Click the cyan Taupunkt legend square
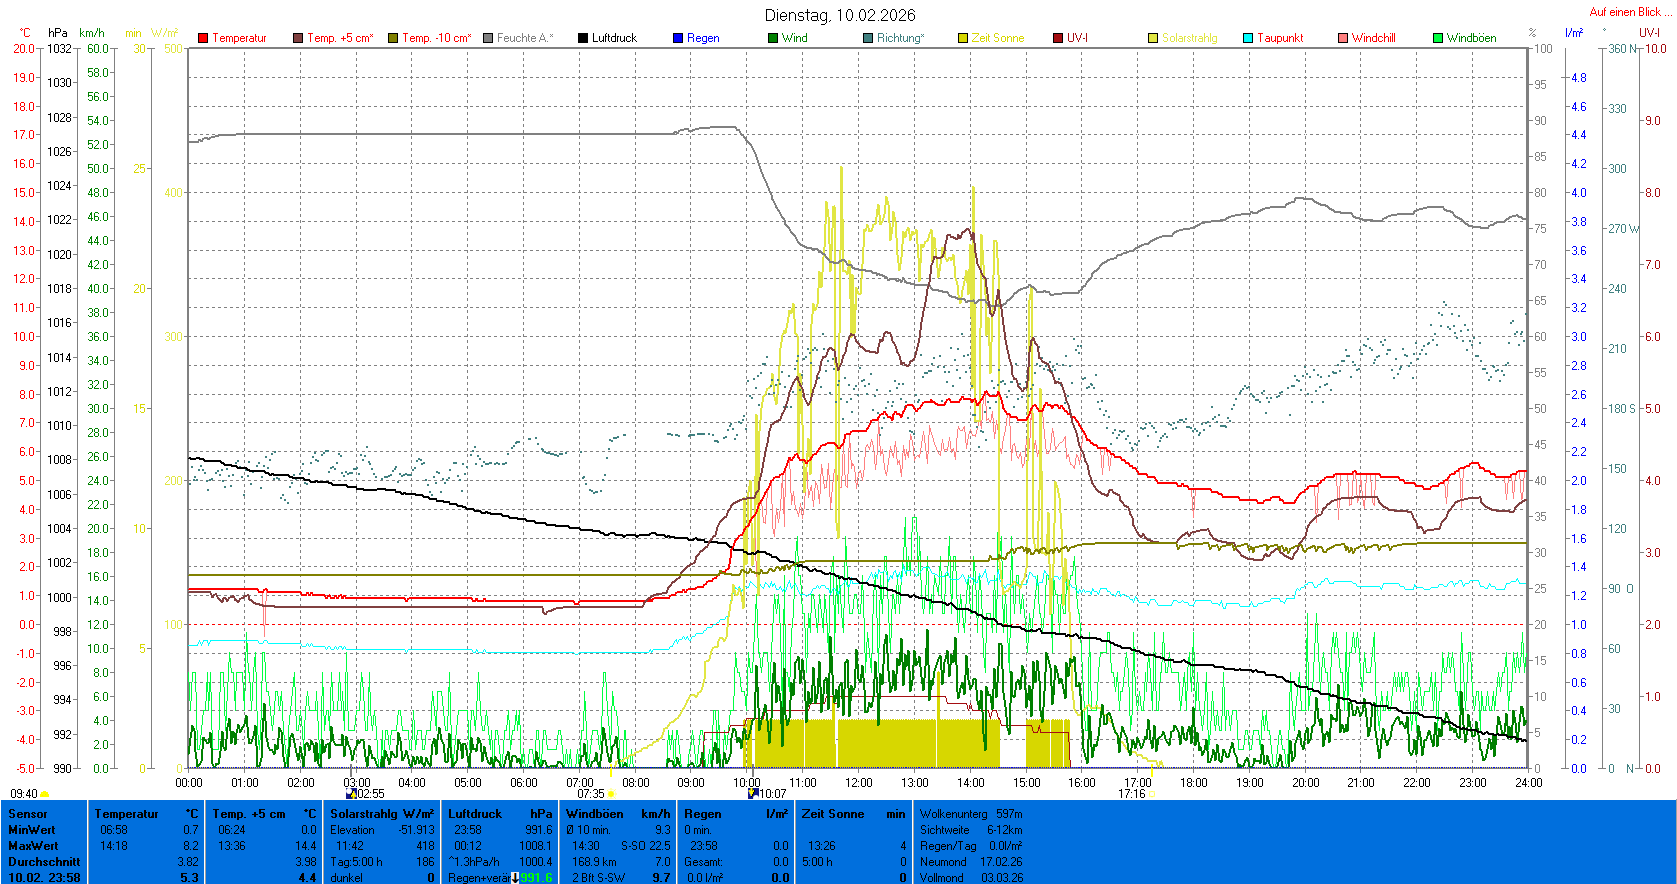The height and width of the screenshot is (884, 1677). tap(1248, 38)
